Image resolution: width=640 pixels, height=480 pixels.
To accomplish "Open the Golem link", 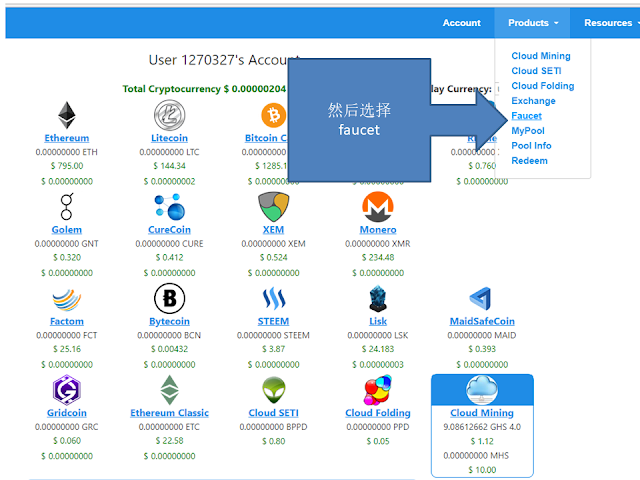I will [x=67, y=230].
